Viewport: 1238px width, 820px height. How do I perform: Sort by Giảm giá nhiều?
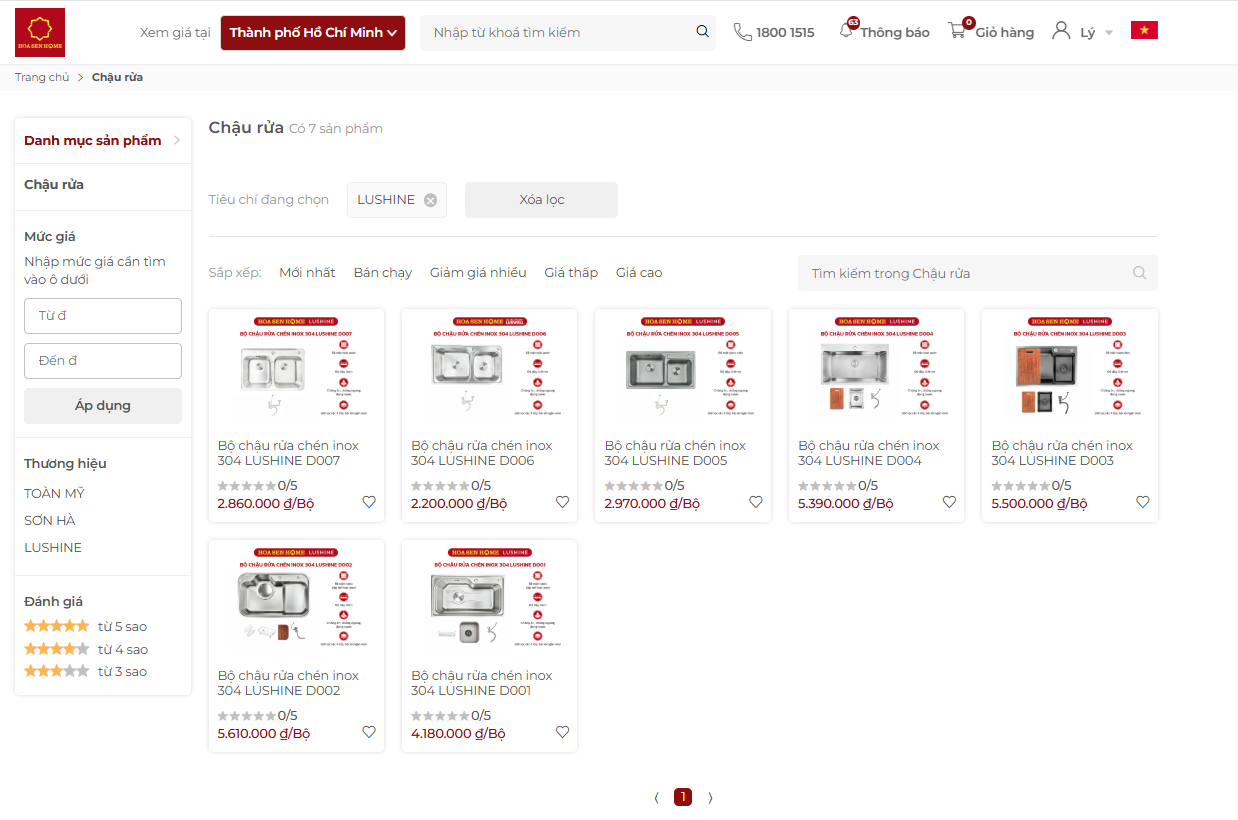pyautogui.click(x=478, y=273)
